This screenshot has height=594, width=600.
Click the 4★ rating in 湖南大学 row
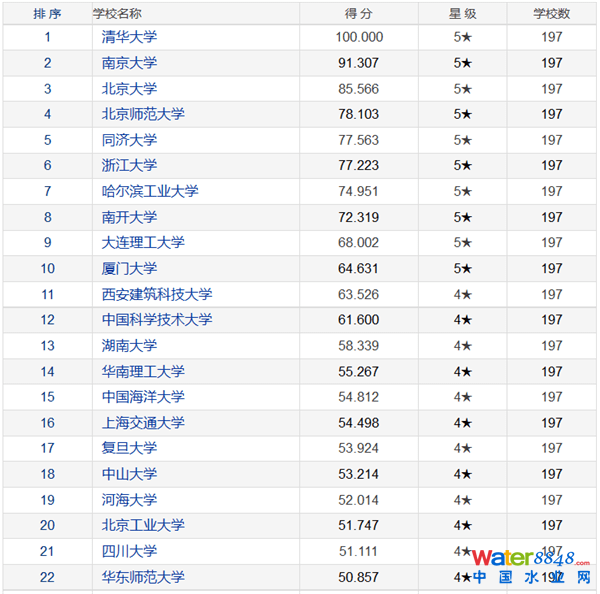463,346
